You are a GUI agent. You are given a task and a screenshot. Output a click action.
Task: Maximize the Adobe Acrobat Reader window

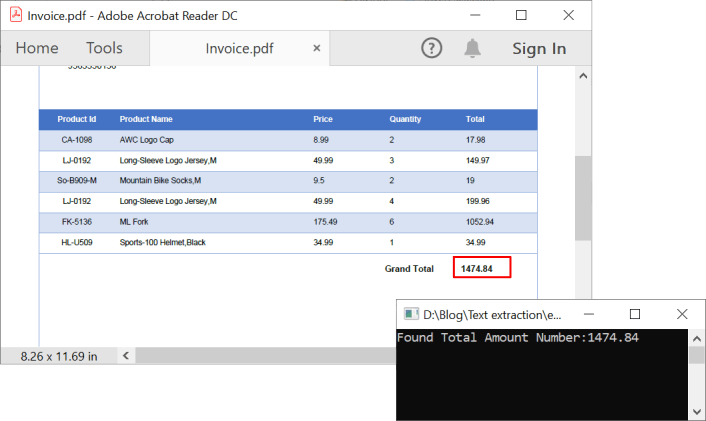[521, 15]
